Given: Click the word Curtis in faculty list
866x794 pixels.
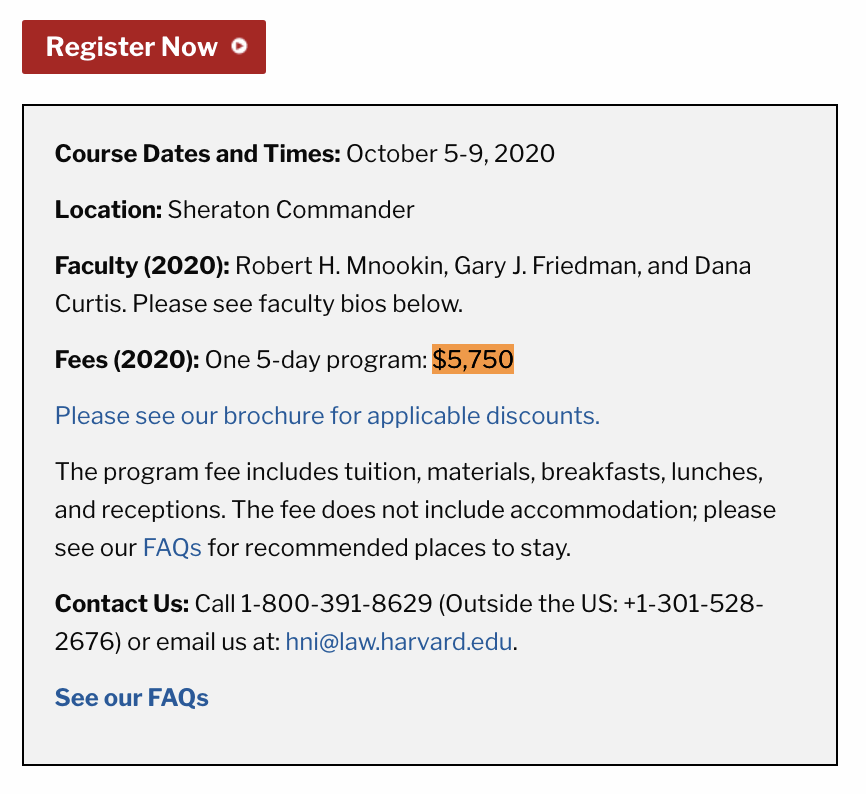Looking at the screenshot, I should coord(90,303).
